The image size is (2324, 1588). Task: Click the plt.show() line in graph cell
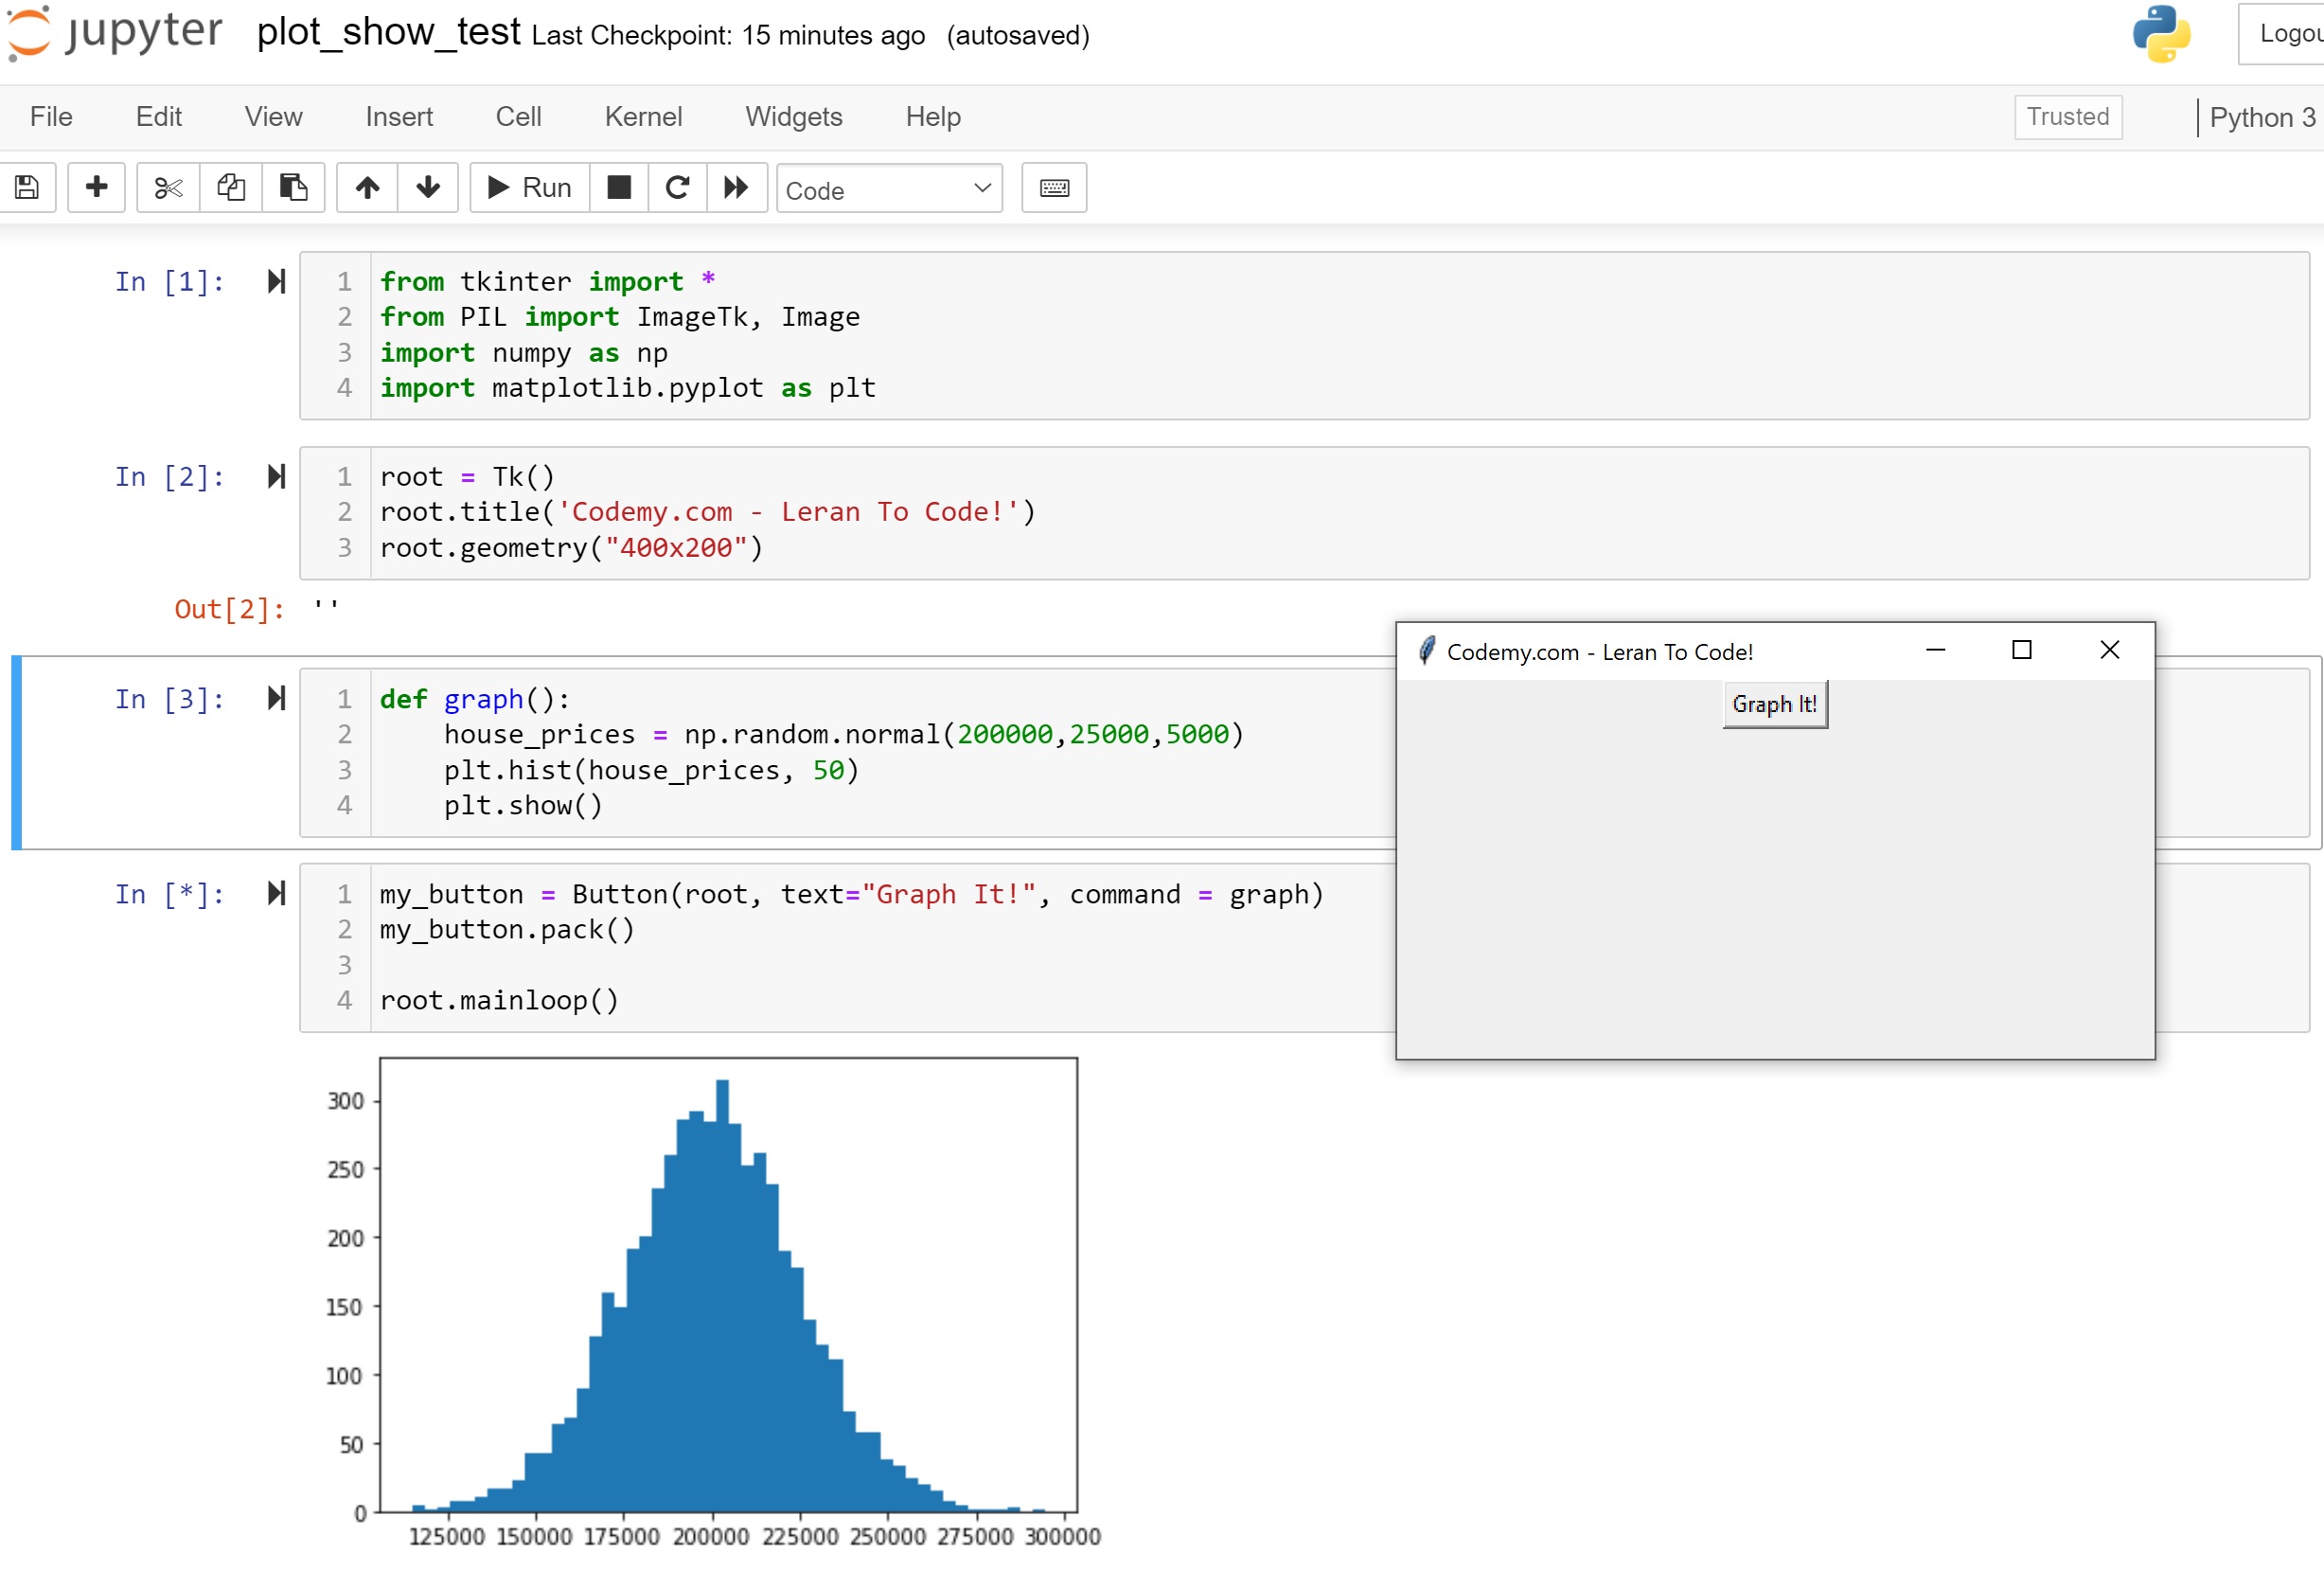pyautogui.click(x=523, y=805)
